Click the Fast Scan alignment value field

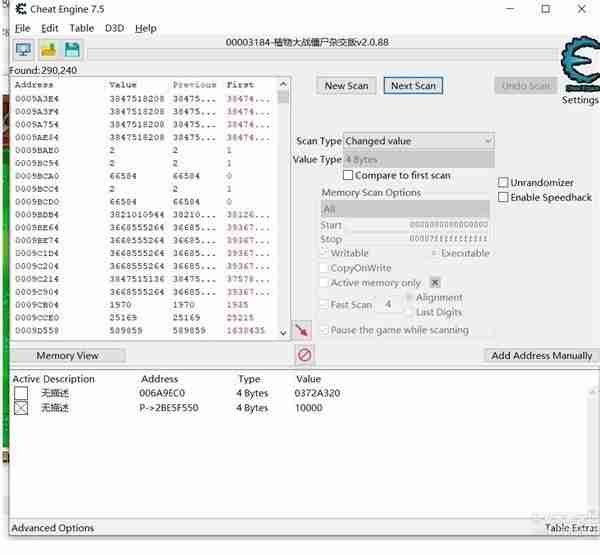[389, 305]
